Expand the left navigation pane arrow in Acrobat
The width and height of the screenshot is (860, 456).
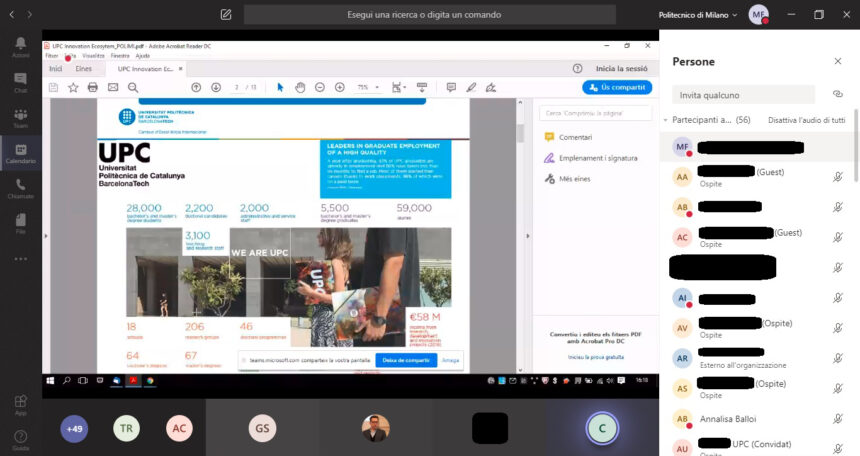pyautogui.click(x=46, y=236)
